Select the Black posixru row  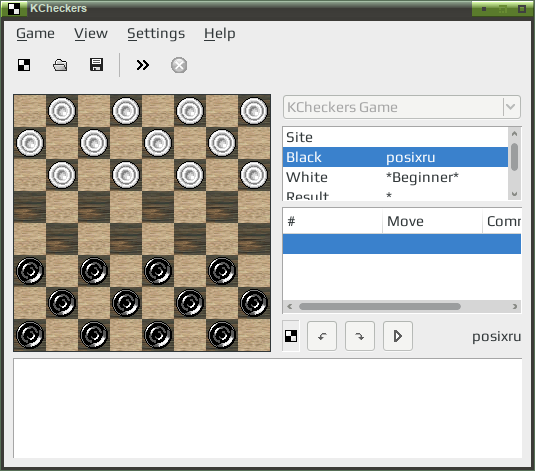click(395, 157)
